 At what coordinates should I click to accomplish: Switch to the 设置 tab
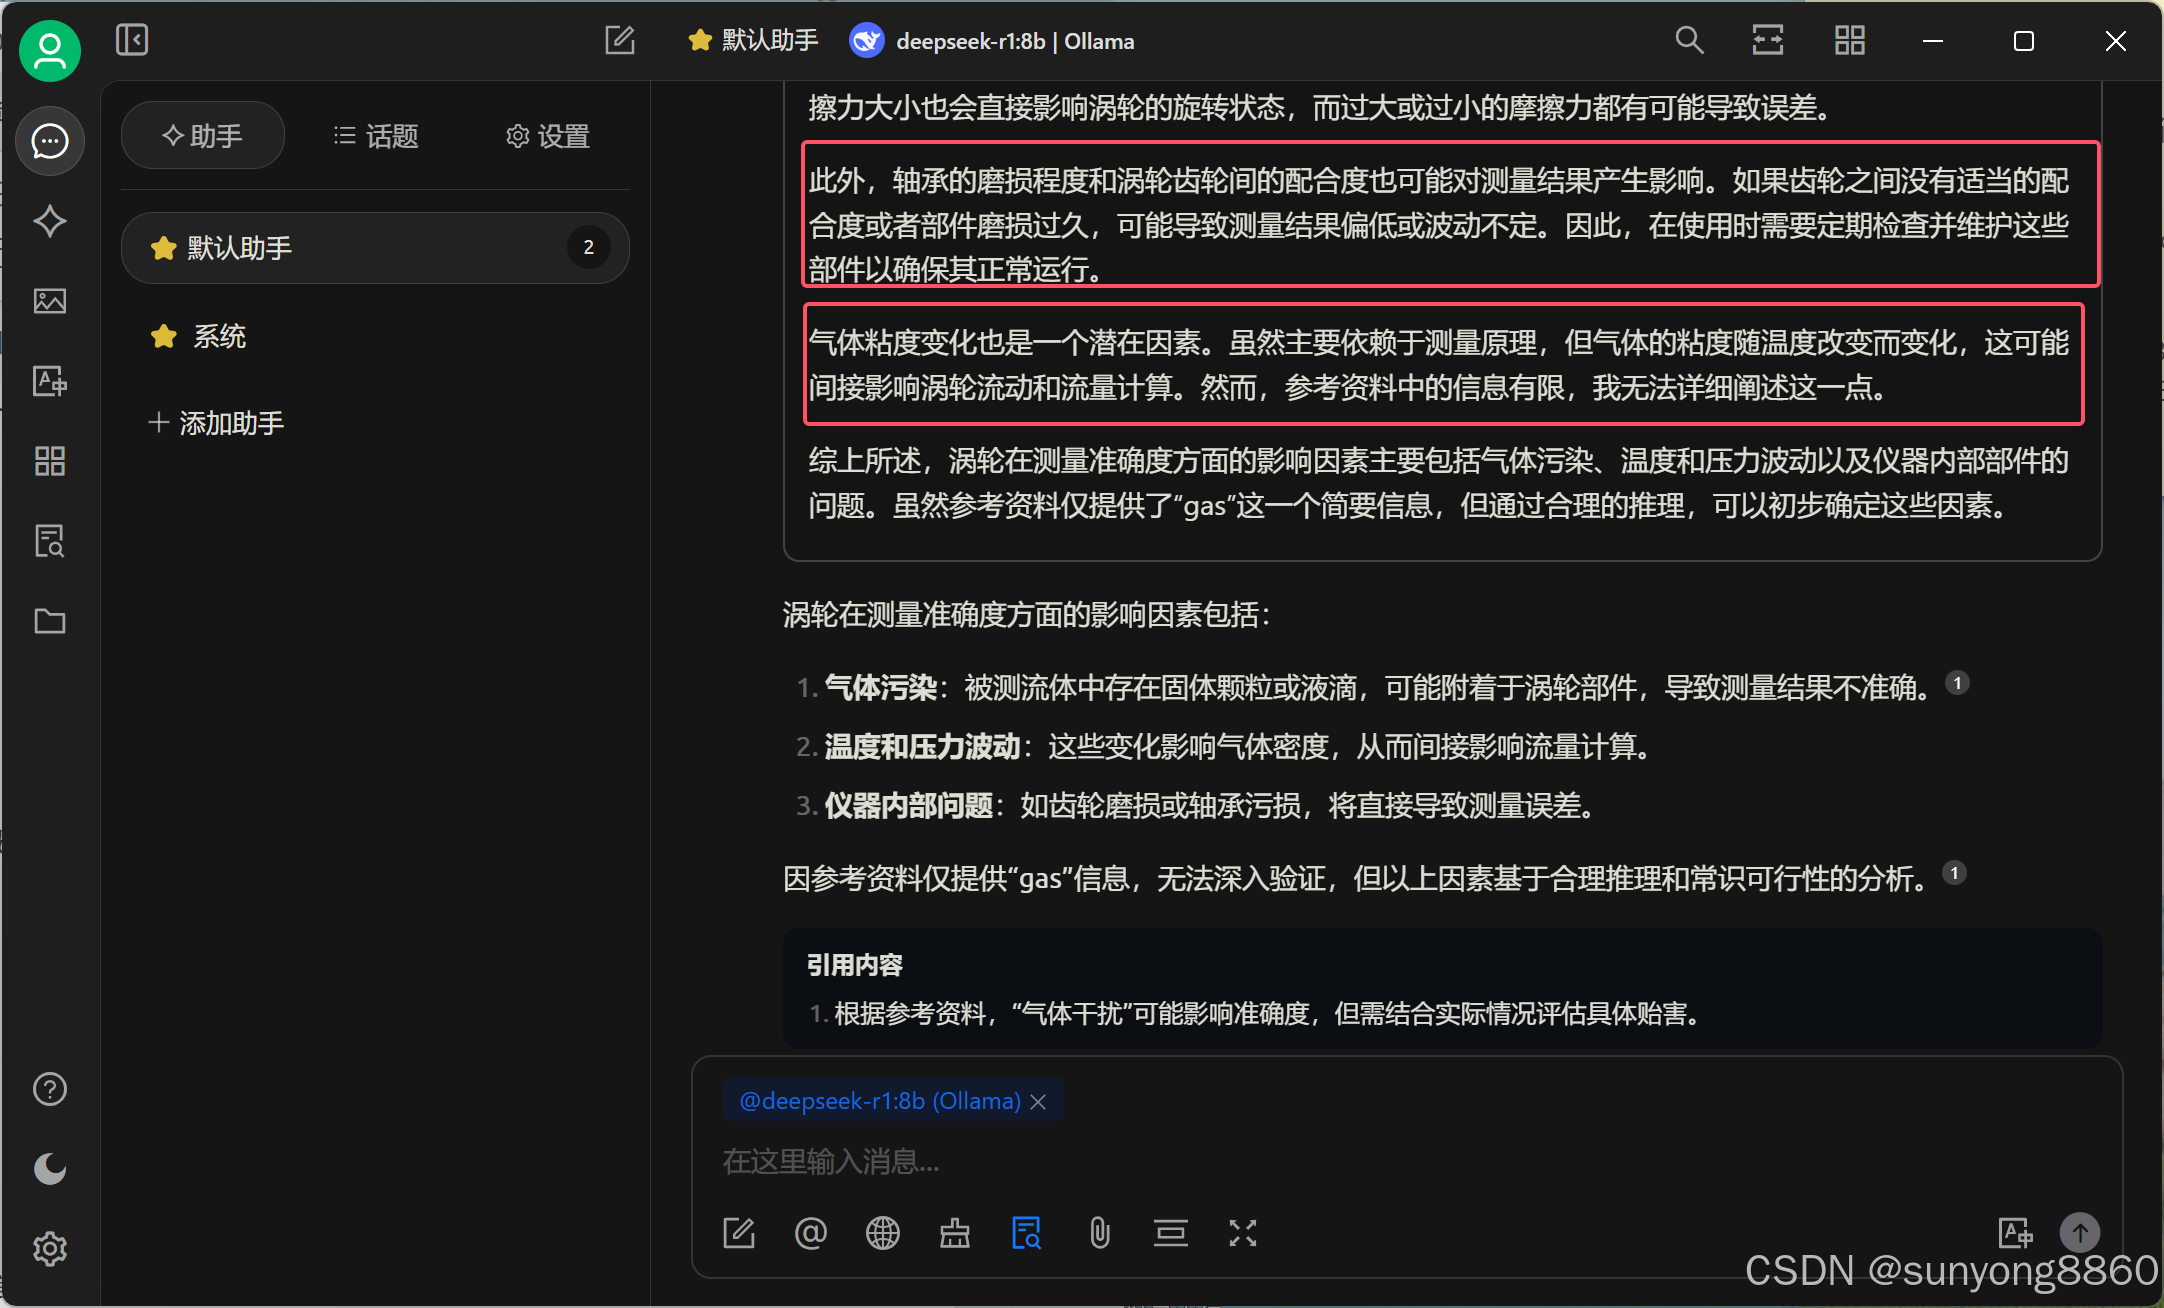[548, 136]
